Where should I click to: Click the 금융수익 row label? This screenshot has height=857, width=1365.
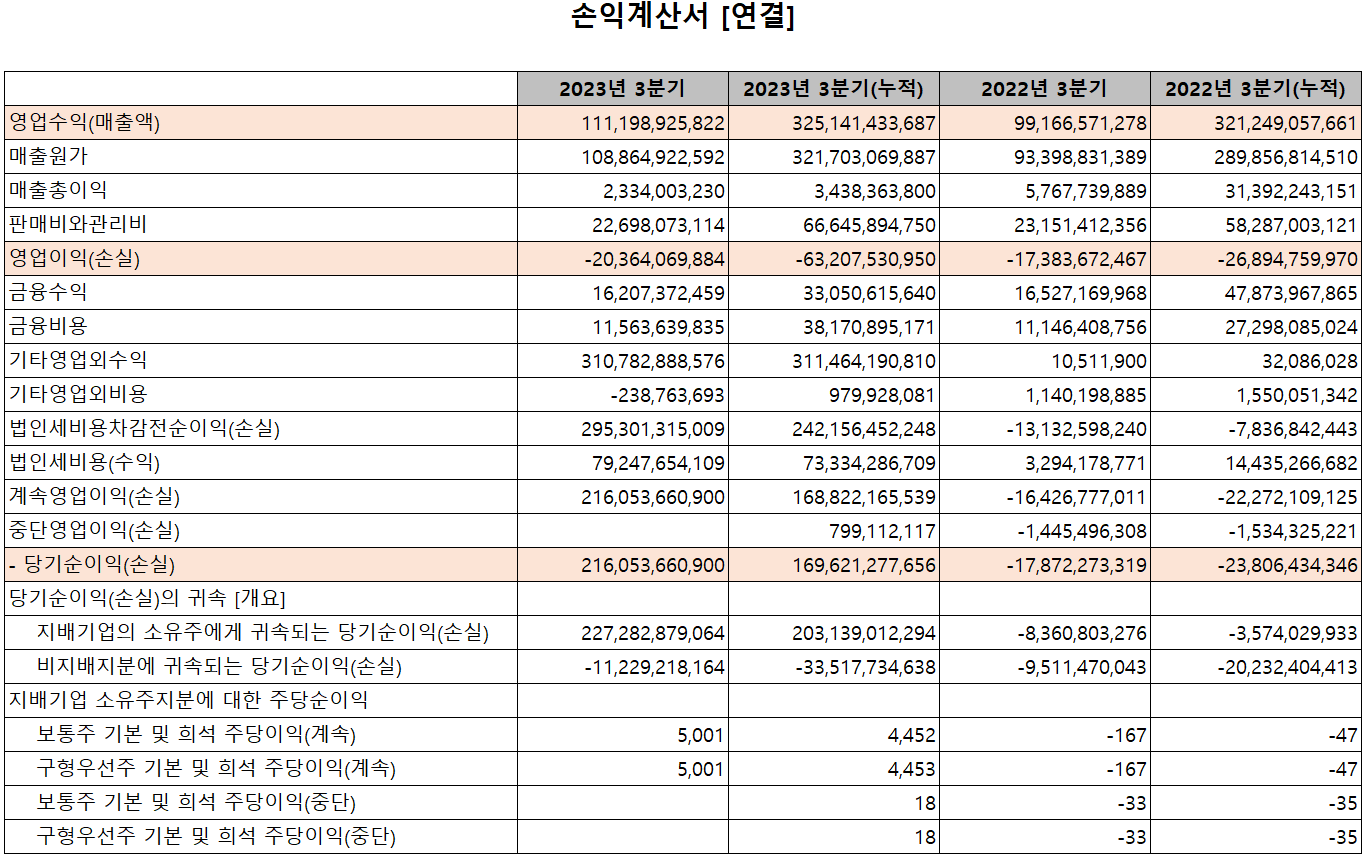(x=48, y=293)
